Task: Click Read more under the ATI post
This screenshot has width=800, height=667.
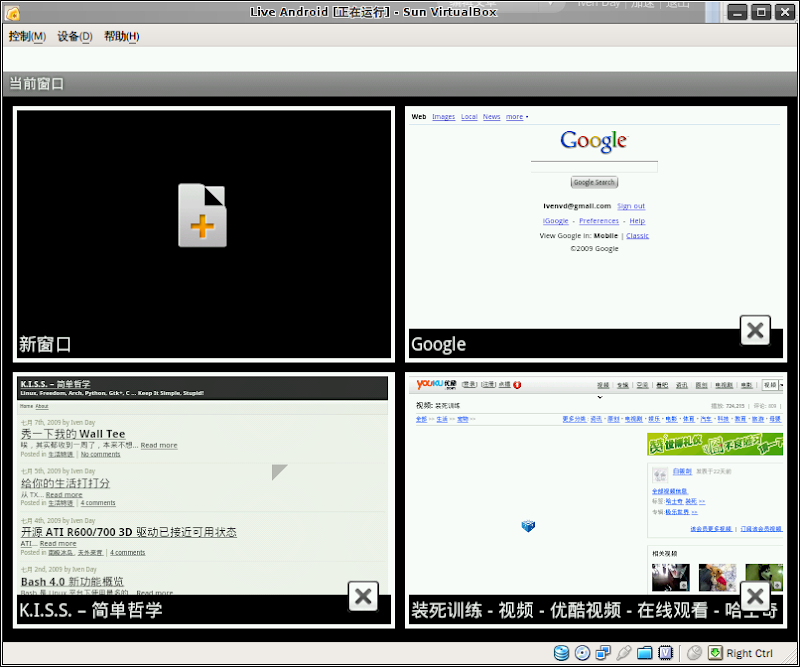Action: click(x=58, y=544)
